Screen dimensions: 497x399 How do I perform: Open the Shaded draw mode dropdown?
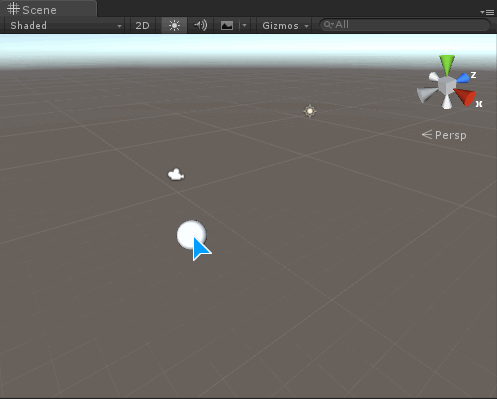coord(65,25)
